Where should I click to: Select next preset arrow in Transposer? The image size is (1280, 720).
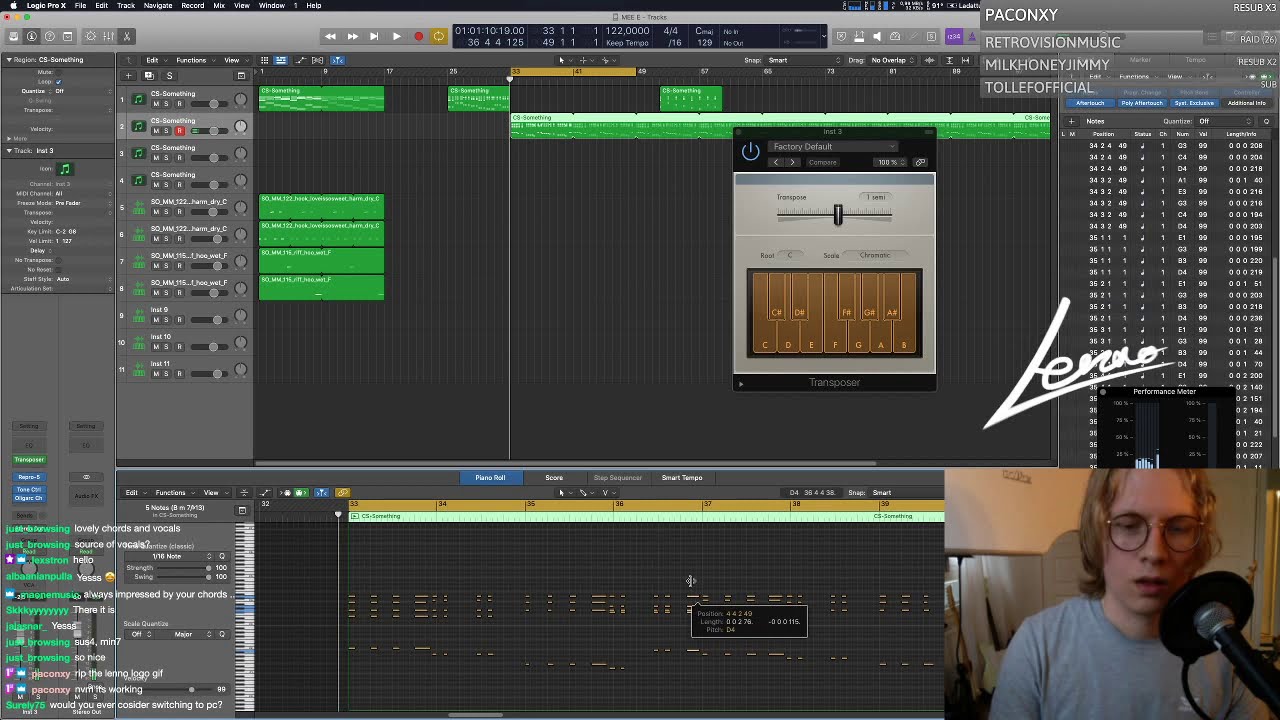pos(792,162)
